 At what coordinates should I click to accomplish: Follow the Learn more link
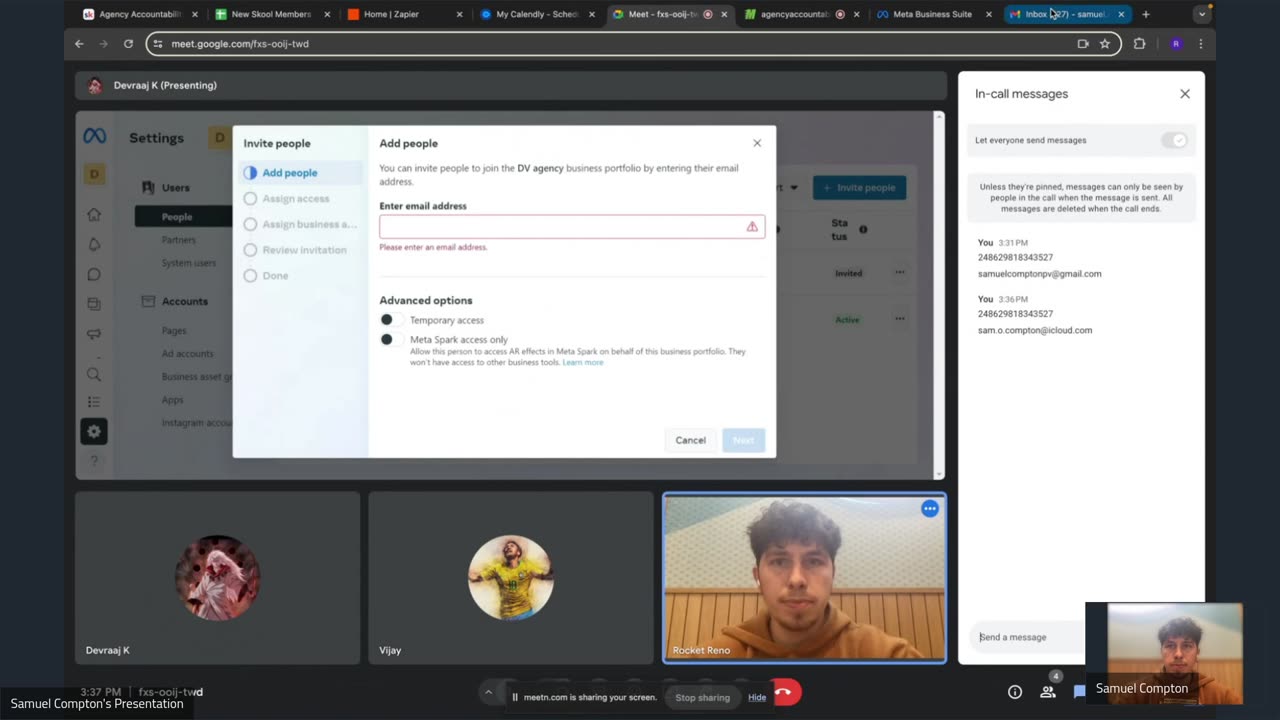pos(583,362)
